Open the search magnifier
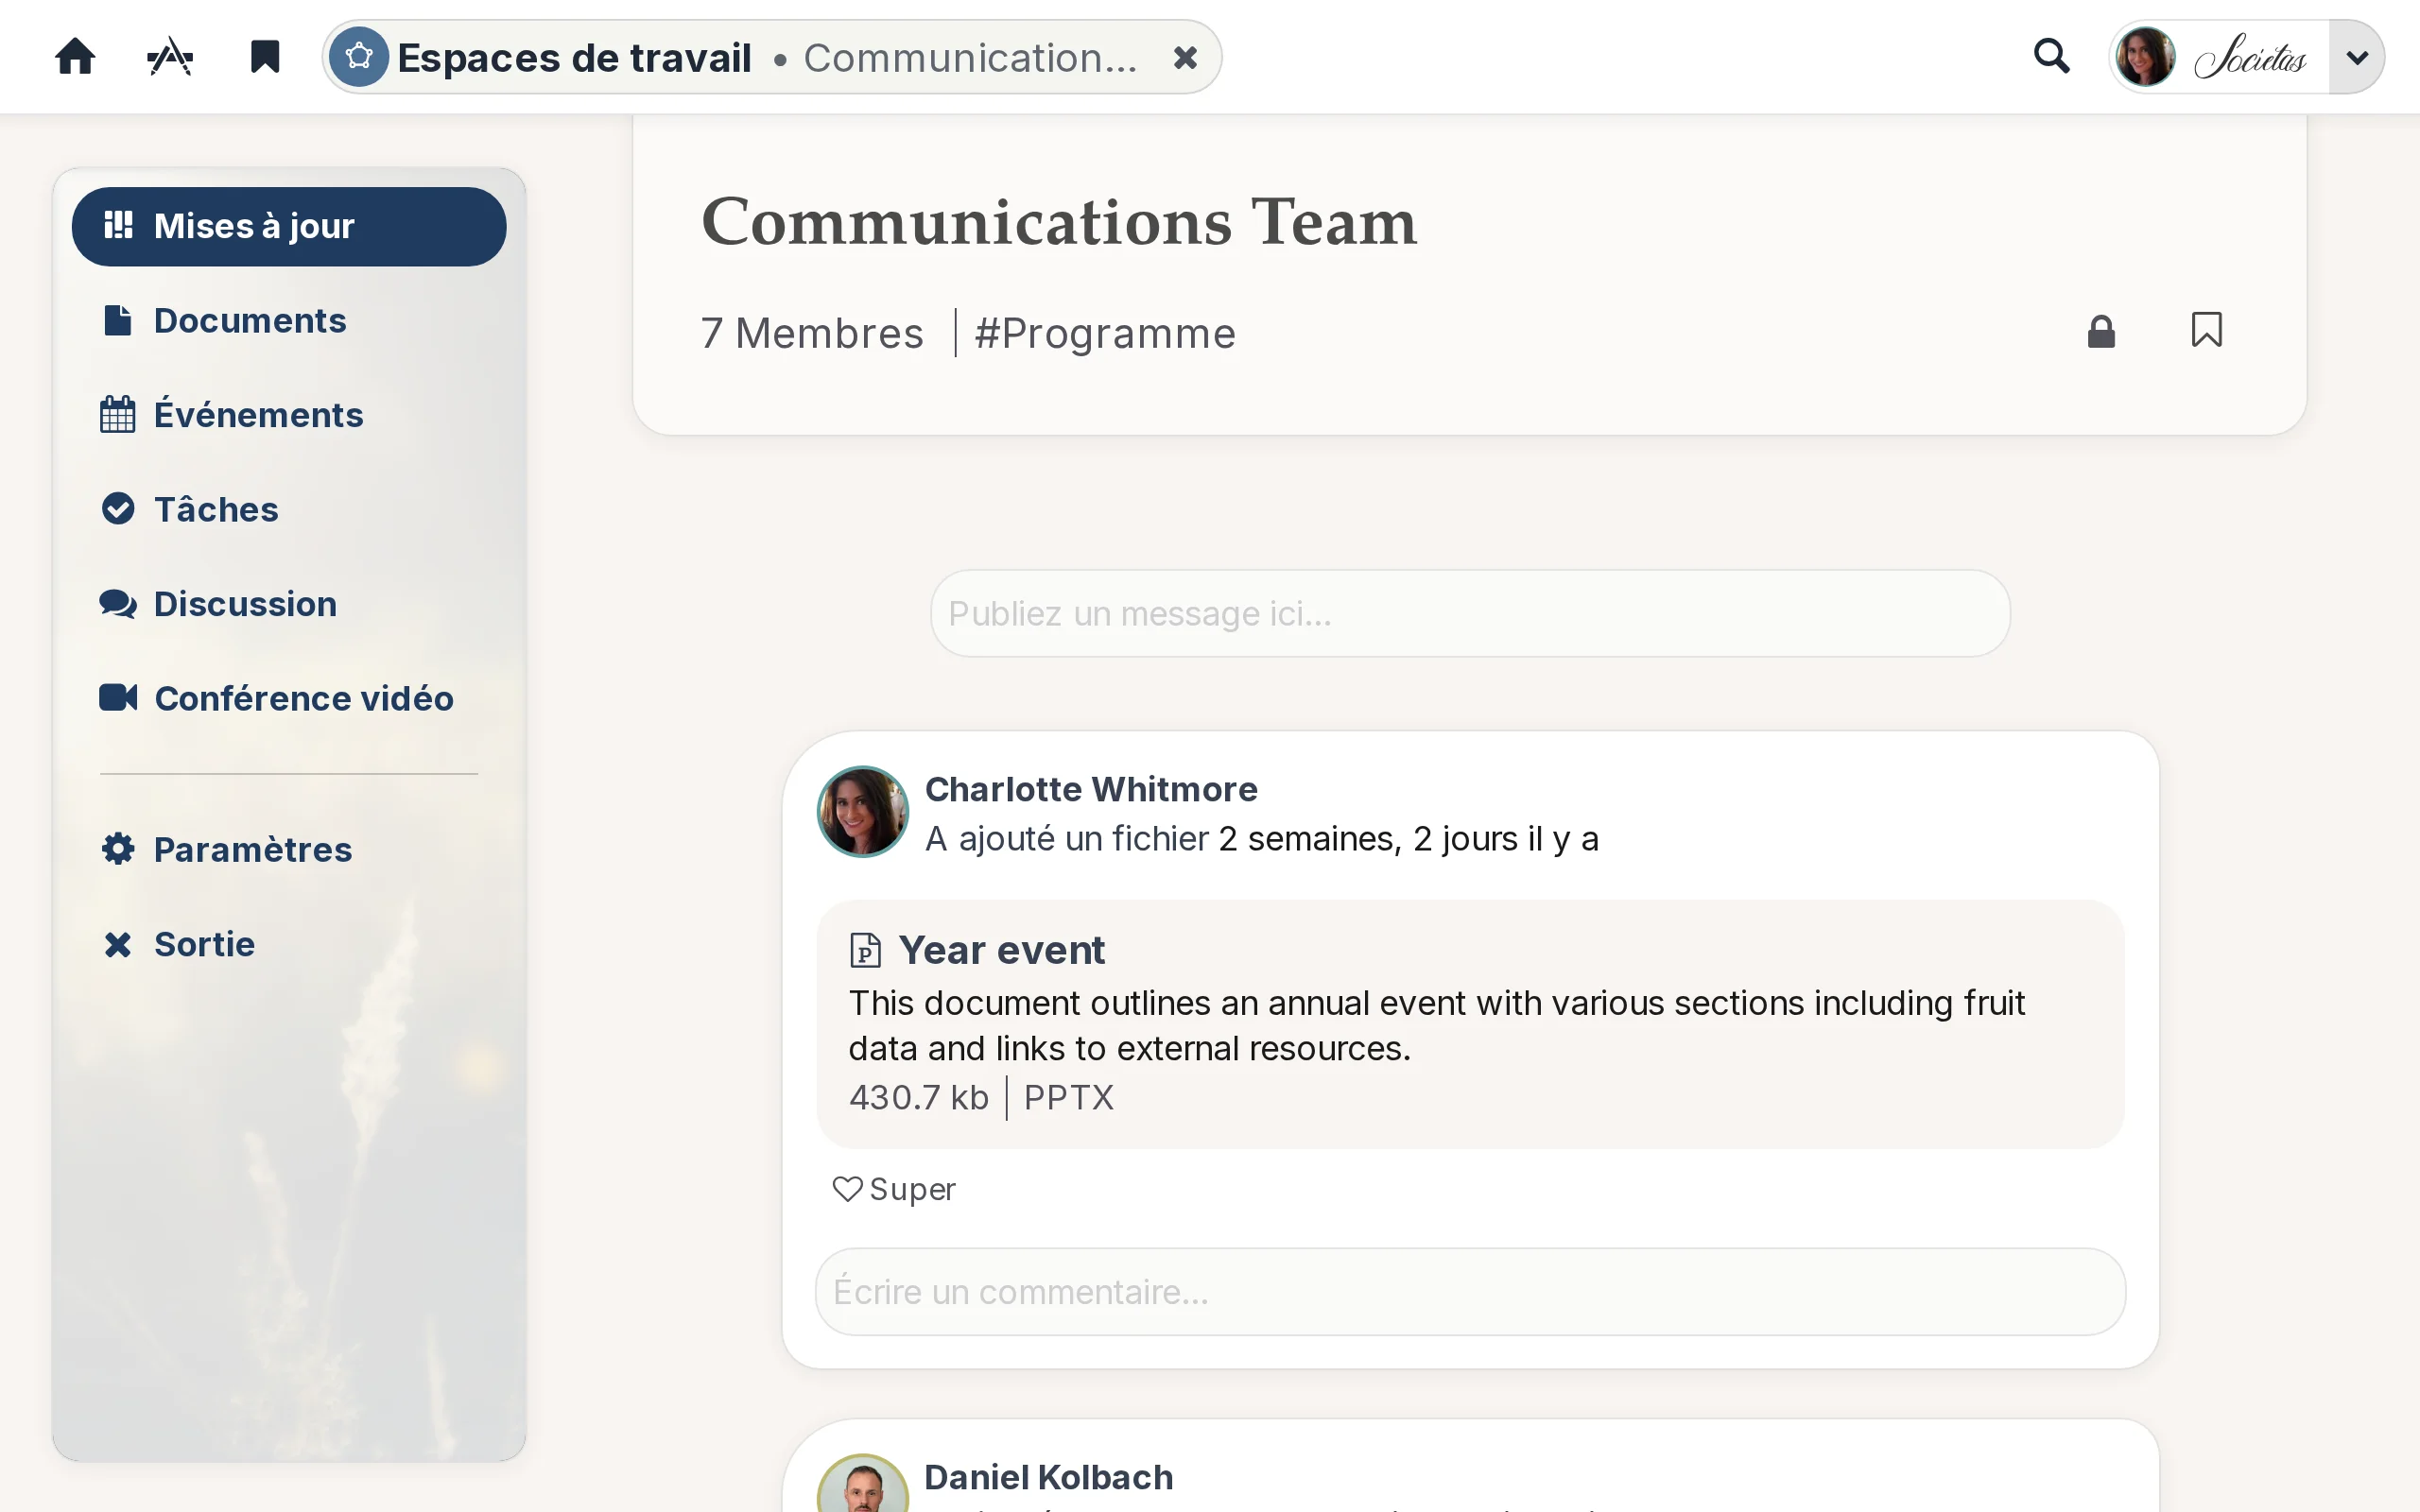 click(2052, 56)
